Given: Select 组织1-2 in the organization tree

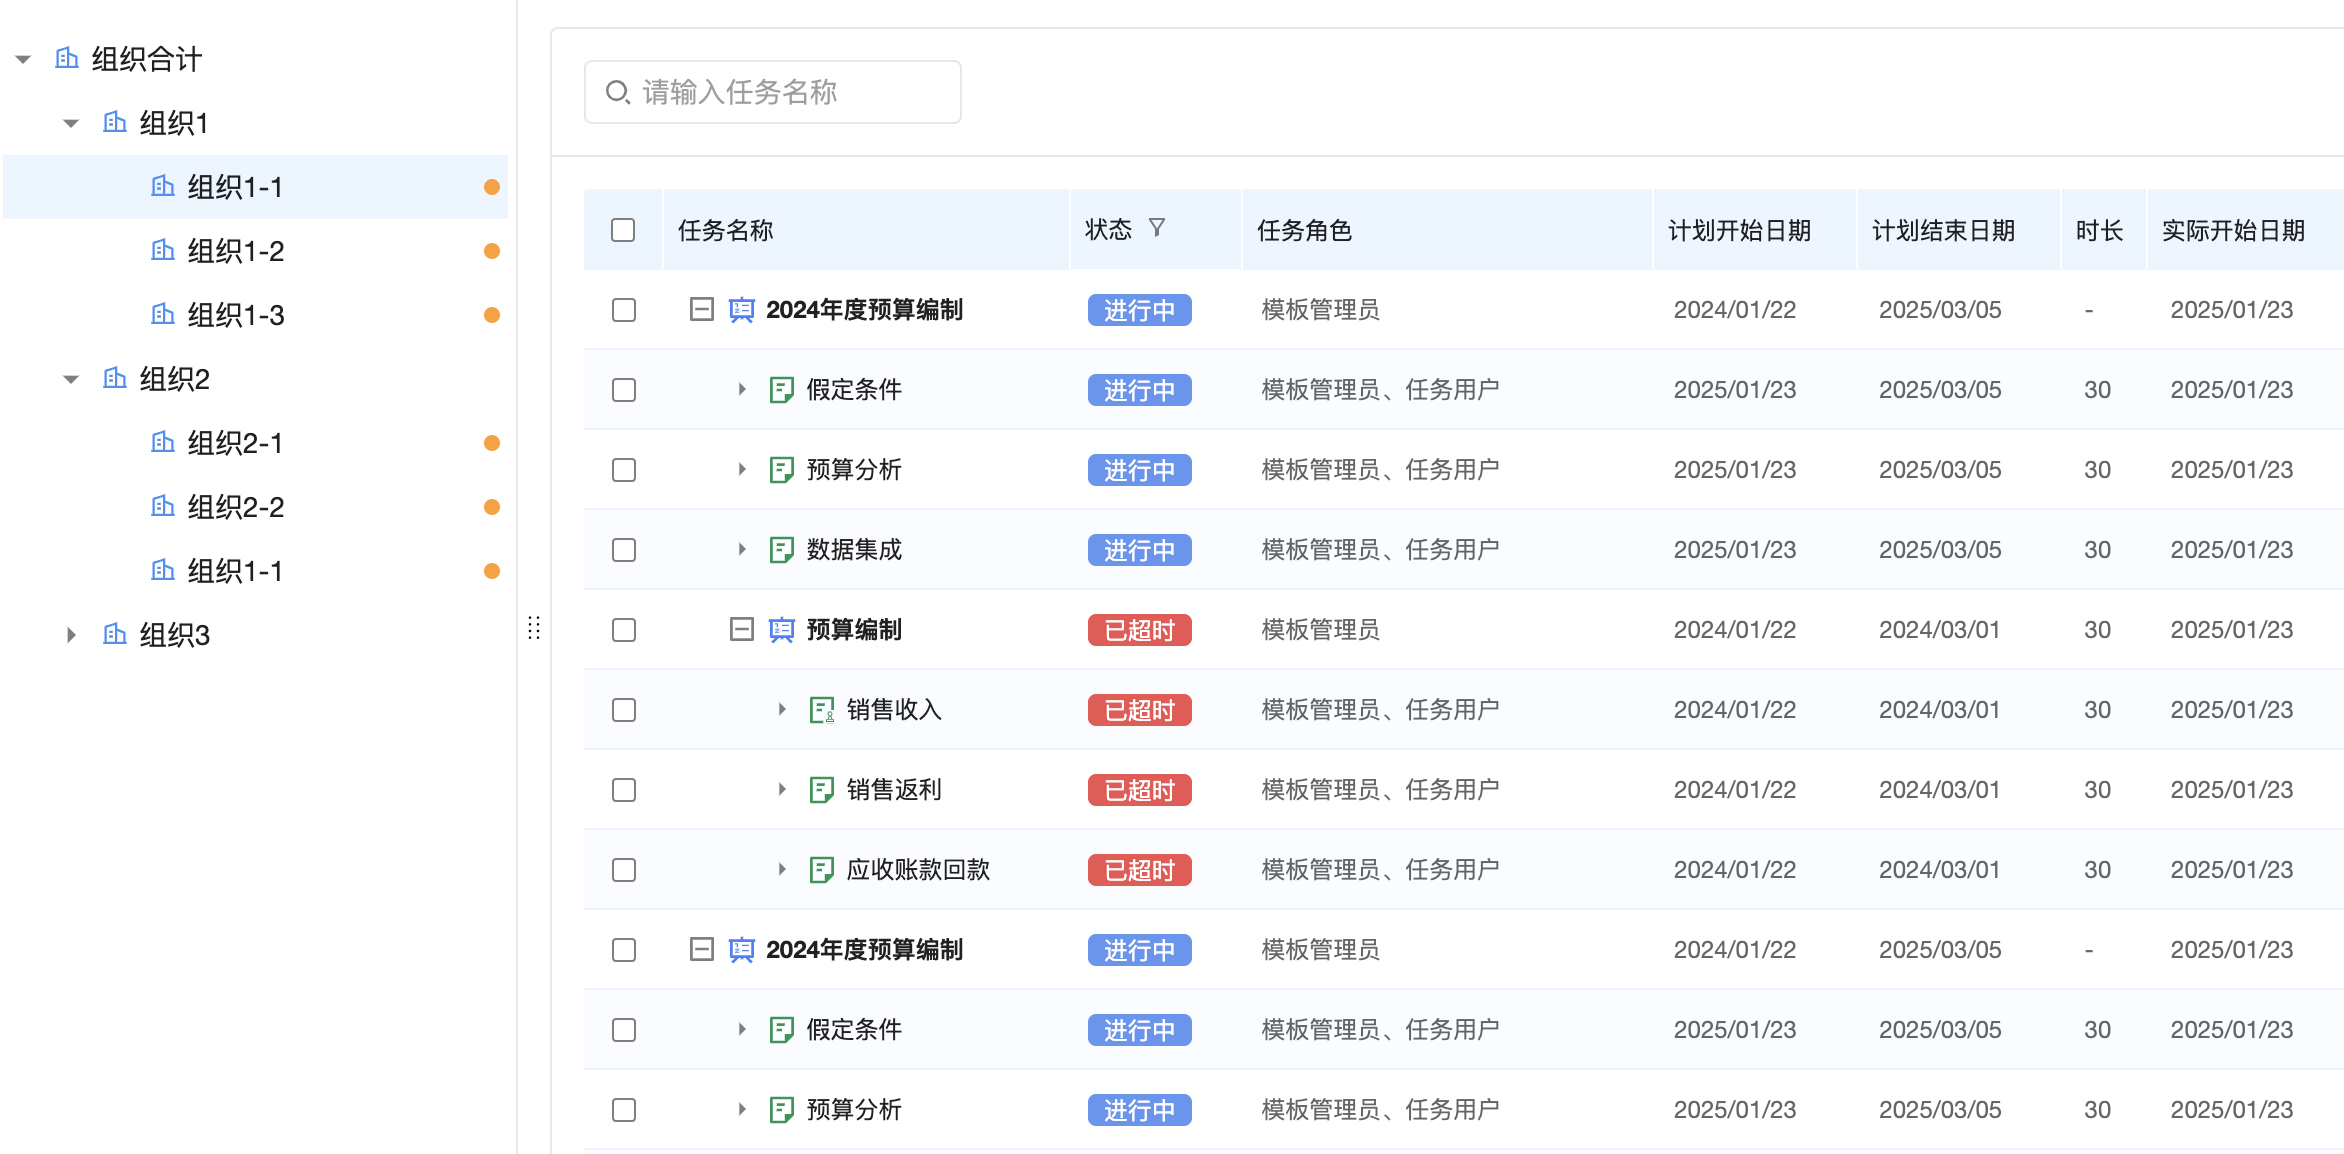Looking at the screenshot, I should (234, 250).
